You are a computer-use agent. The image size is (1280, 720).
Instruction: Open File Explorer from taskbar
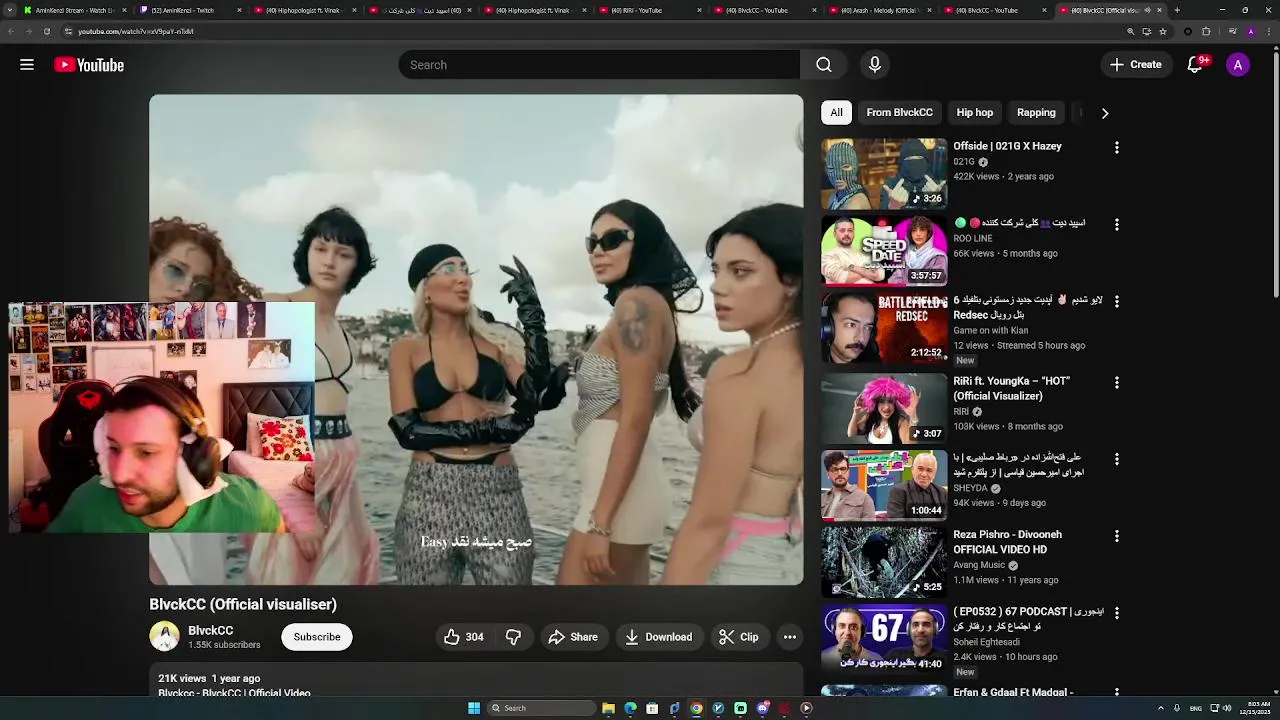(x=608, y=708)
